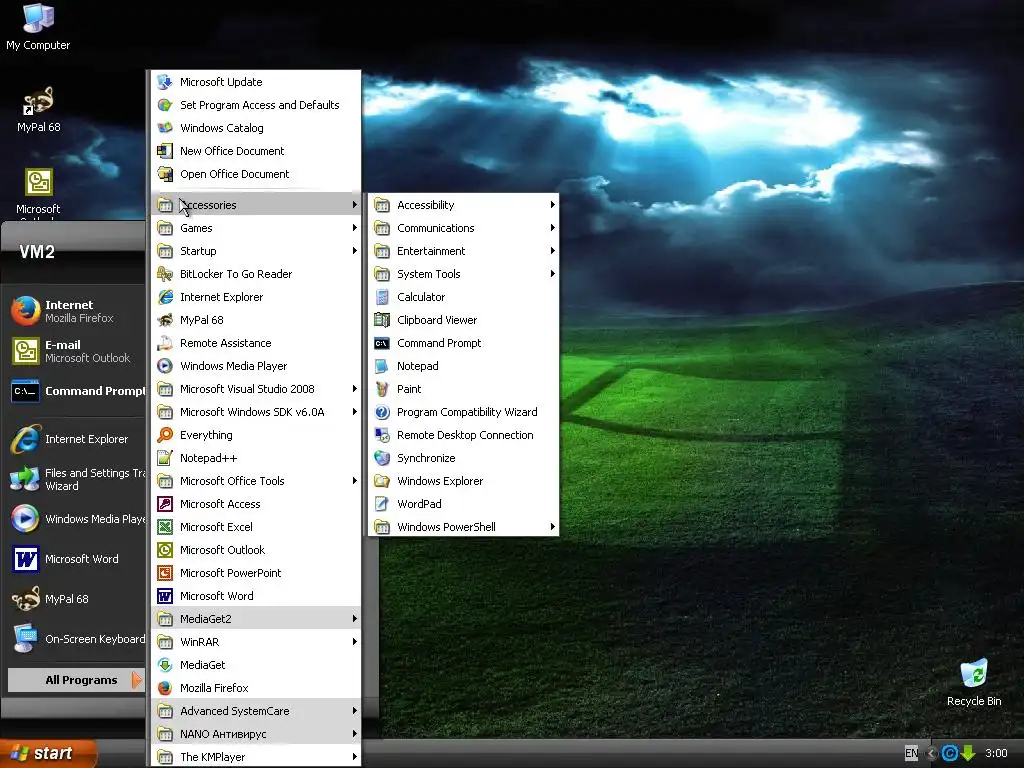Expand the Startup submenu arrow
Viewport: 1024px width, 768px height.
[x=355, y=251]
